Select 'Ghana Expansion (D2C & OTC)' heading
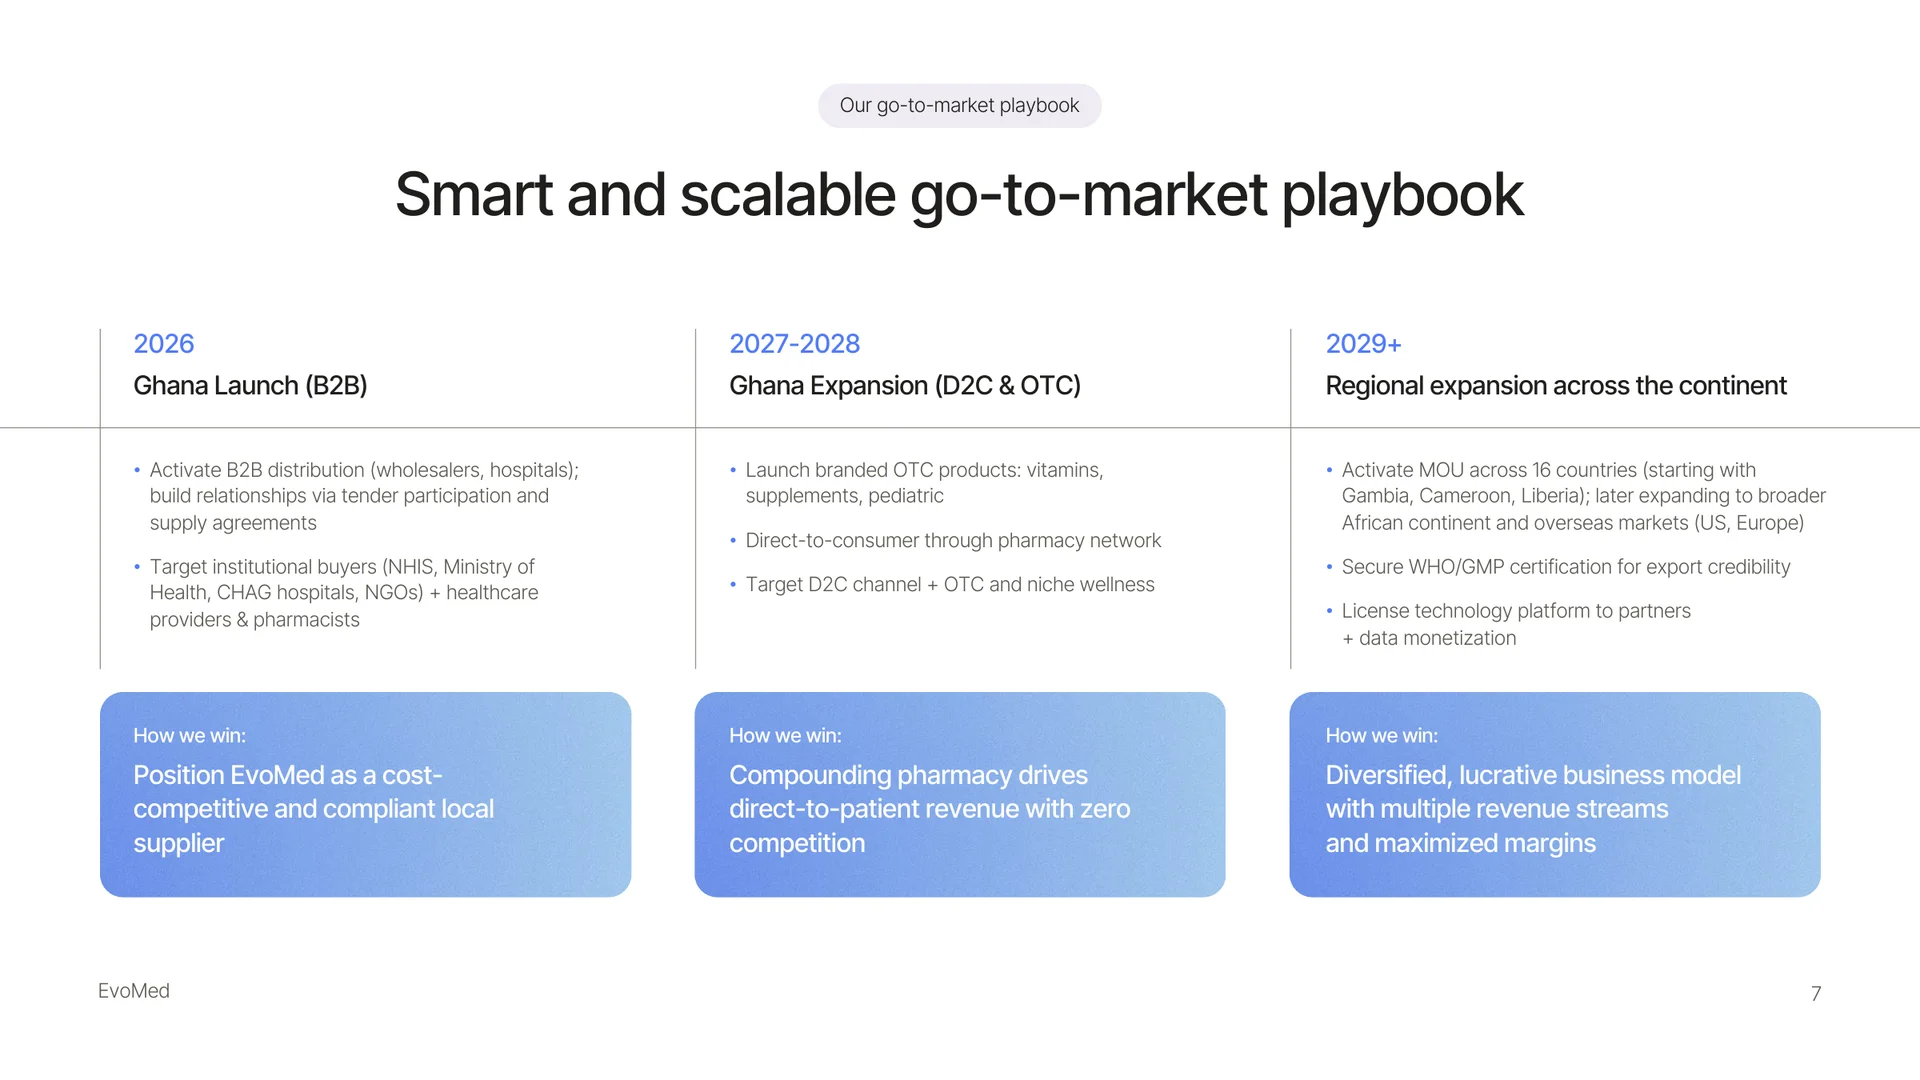This screenshot has width=1920, height=1080. tap(905, 385)
